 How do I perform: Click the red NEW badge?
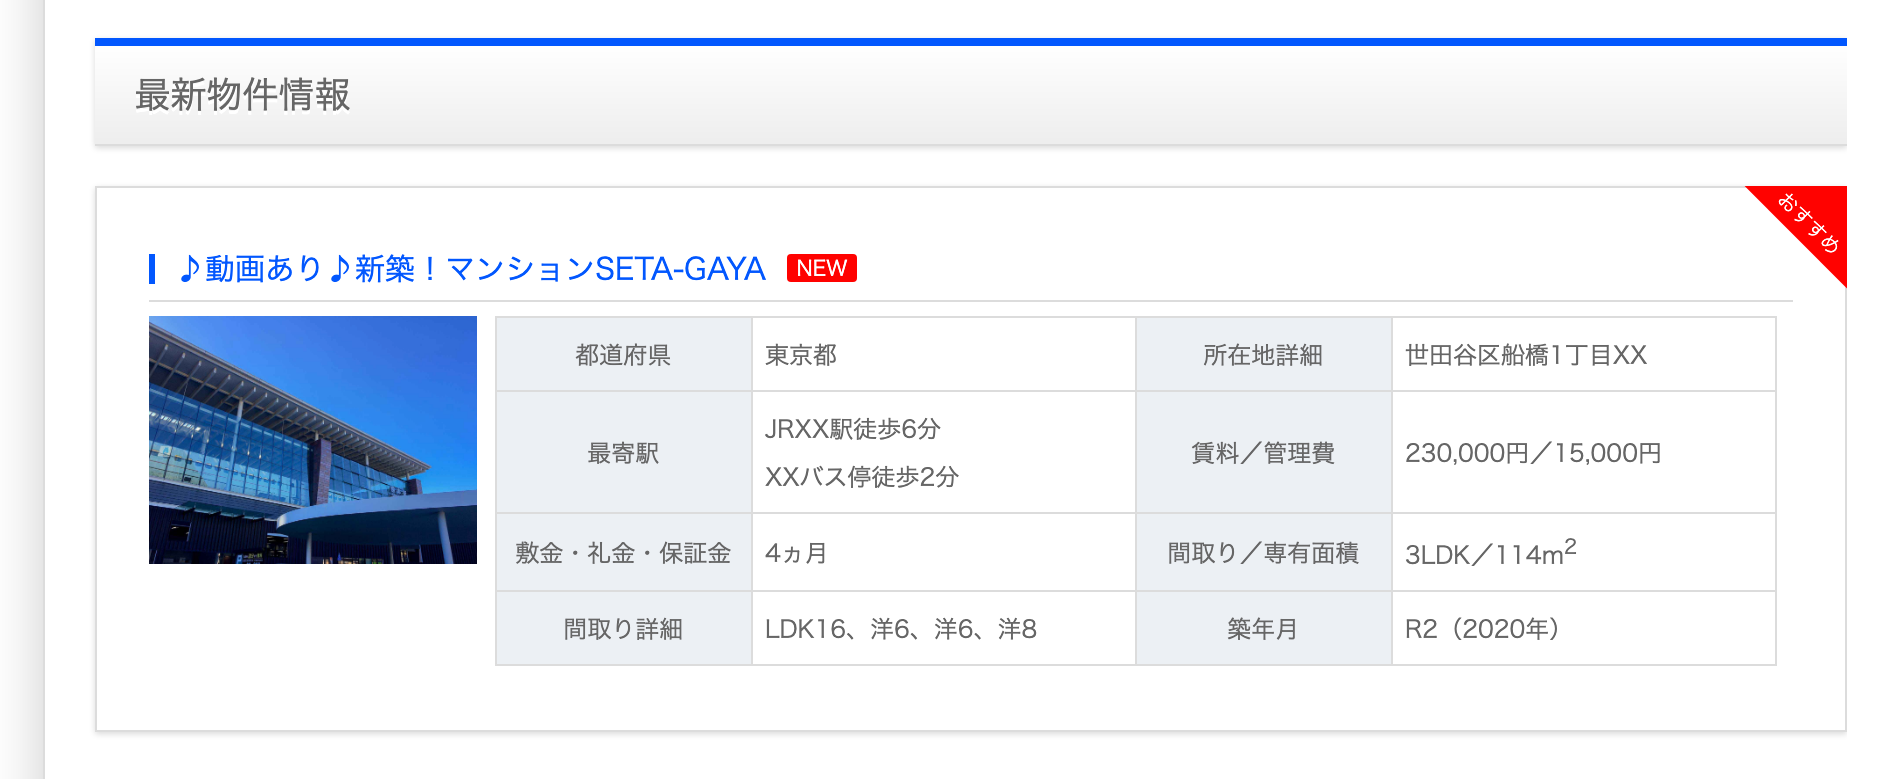pos(821,268)
